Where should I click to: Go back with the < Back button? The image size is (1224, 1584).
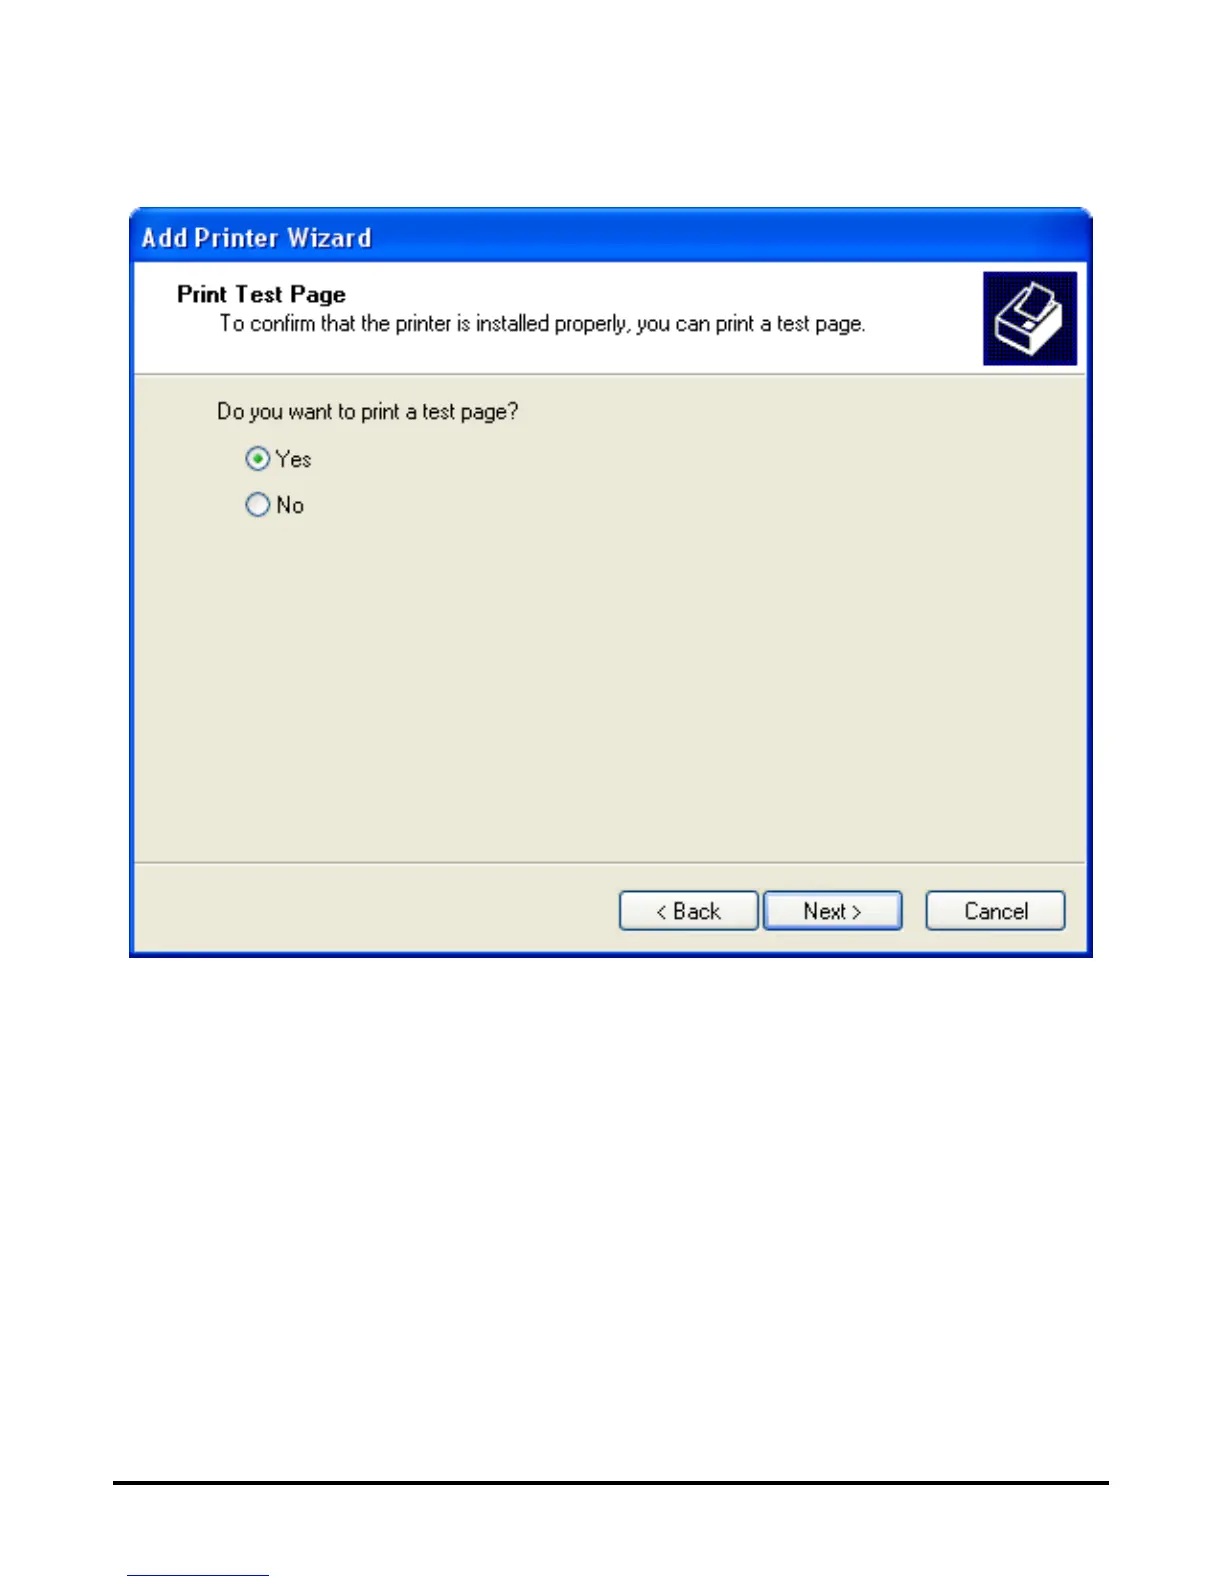(688, 911)
